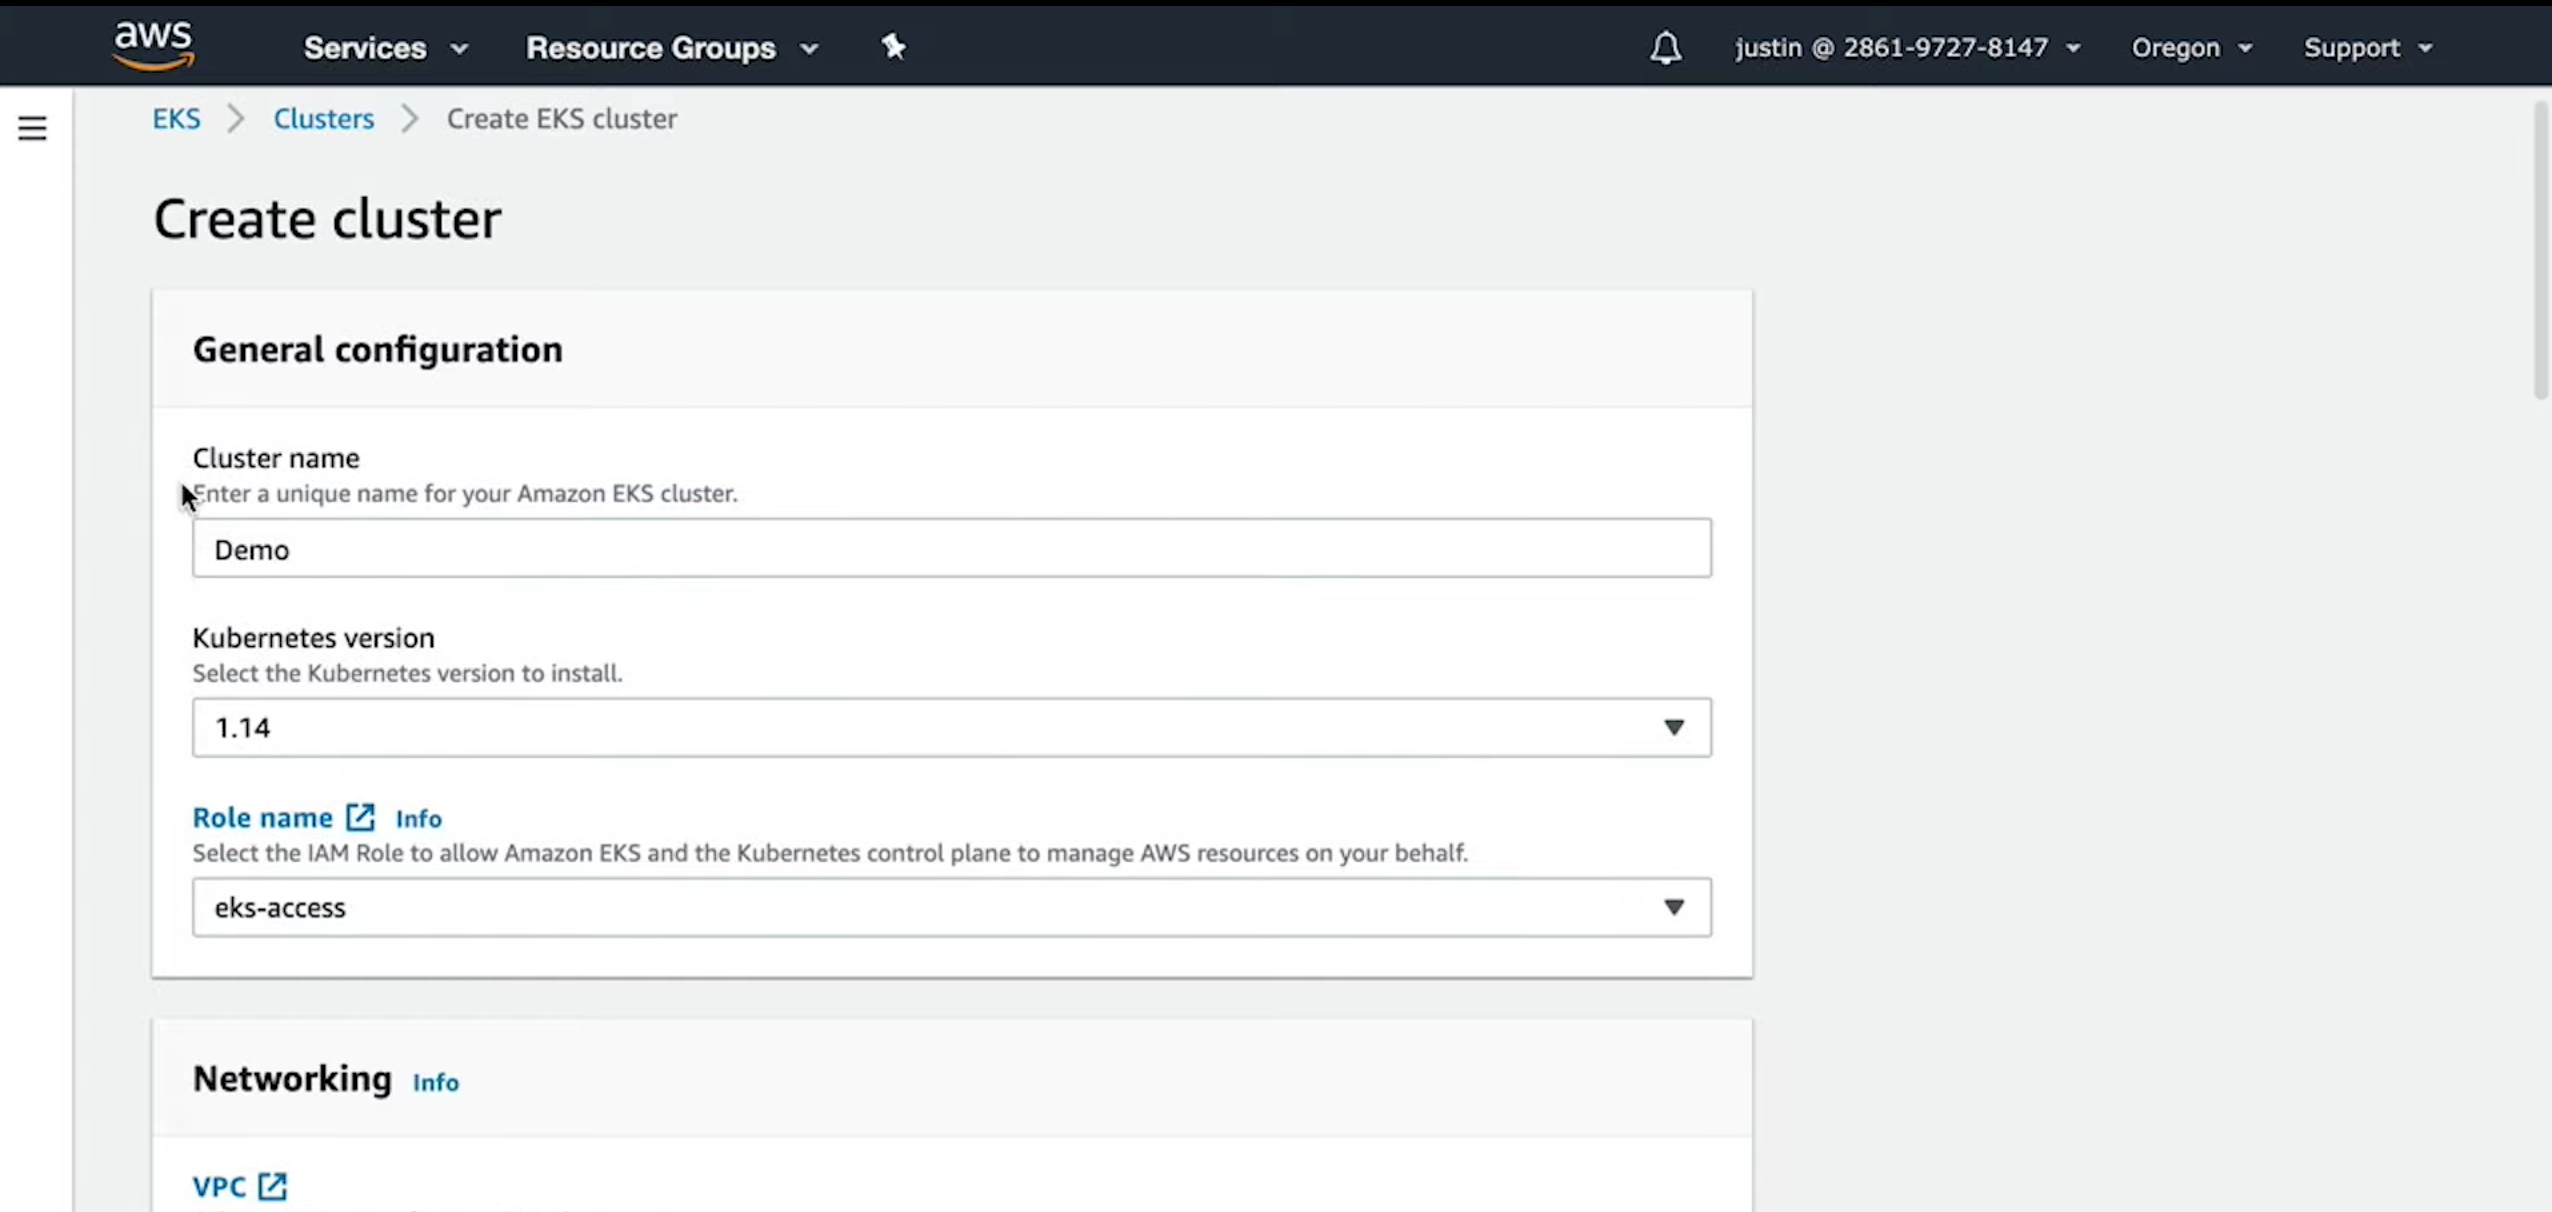Open the notifications bell
The image size is (2552, 1212).
(1665, 47)
